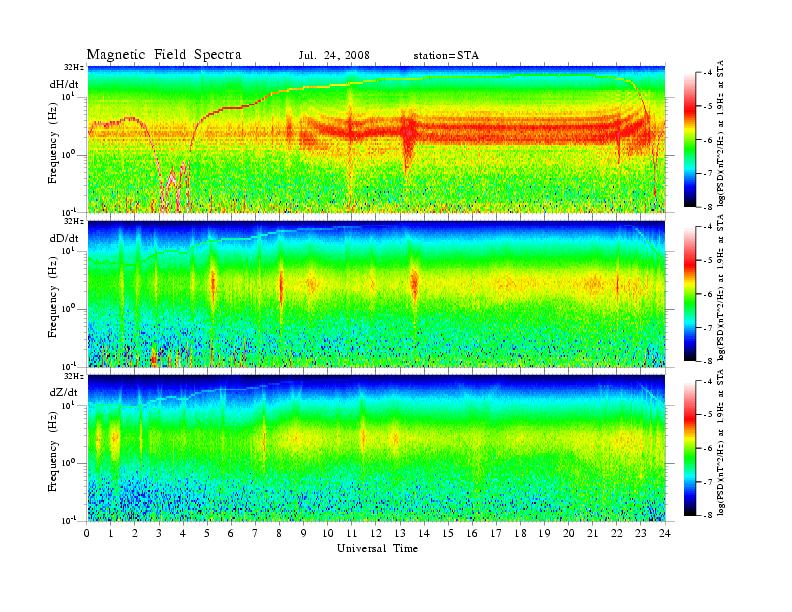Click the color scale bar beside the dH/dt panel
This screenshot has width=792, height=612.
pyautogui.click(x=689, y=140)
